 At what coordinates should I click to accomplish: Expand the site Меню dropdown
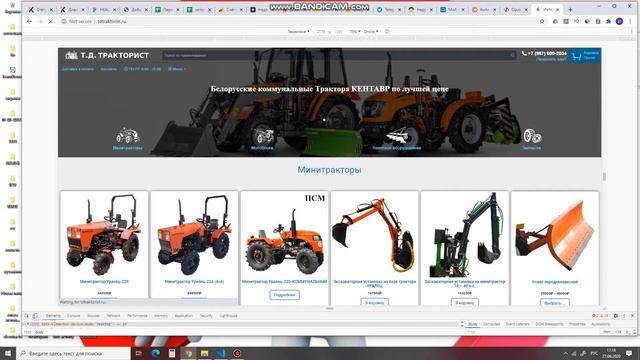(177, 69)
